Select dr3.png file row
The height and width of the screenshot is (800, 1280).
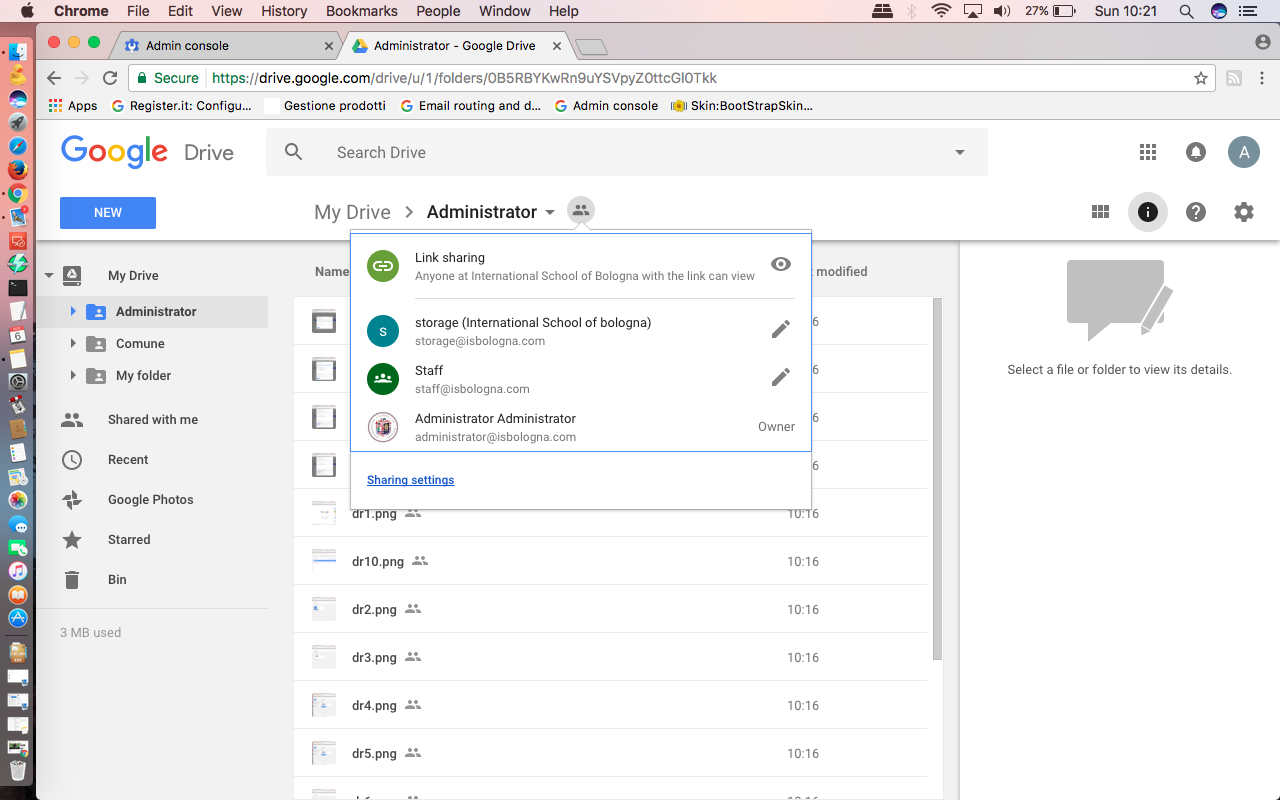pyautogui.click(x=610, y=658)
